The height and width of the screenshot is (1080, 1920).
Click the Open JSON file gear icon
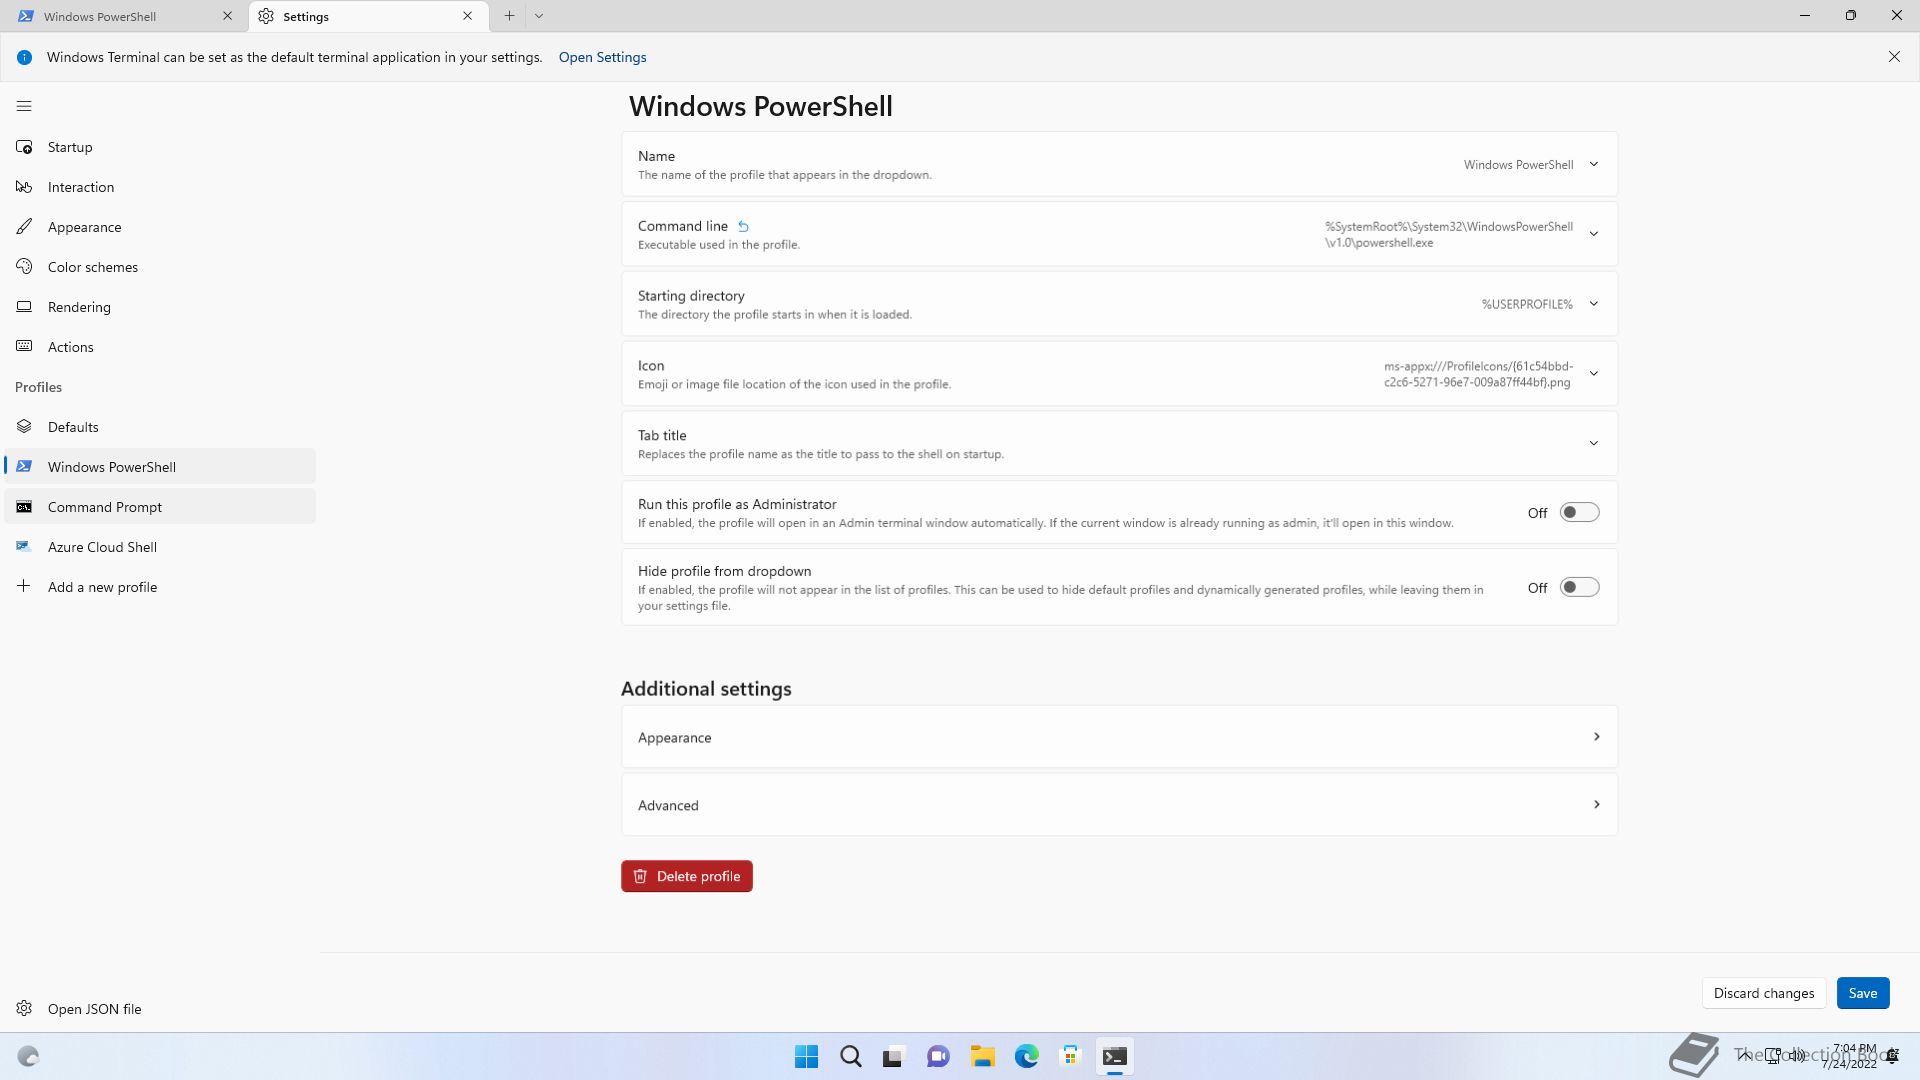coord(24,1008)
